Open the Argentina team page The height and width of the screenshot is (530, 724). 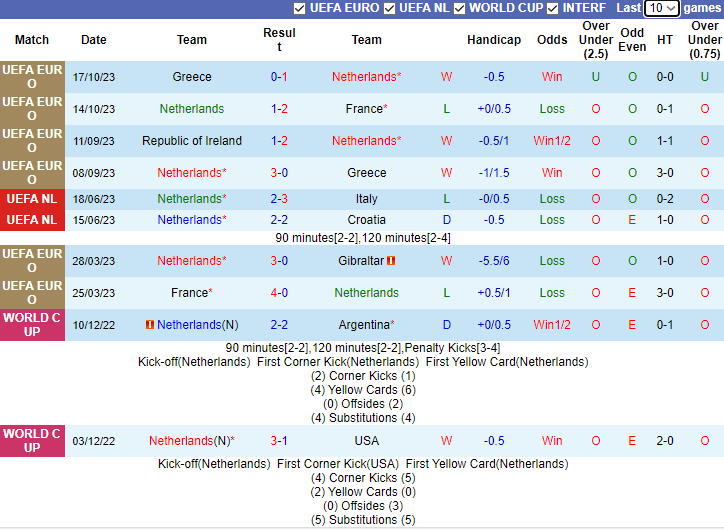coord(364,325)
